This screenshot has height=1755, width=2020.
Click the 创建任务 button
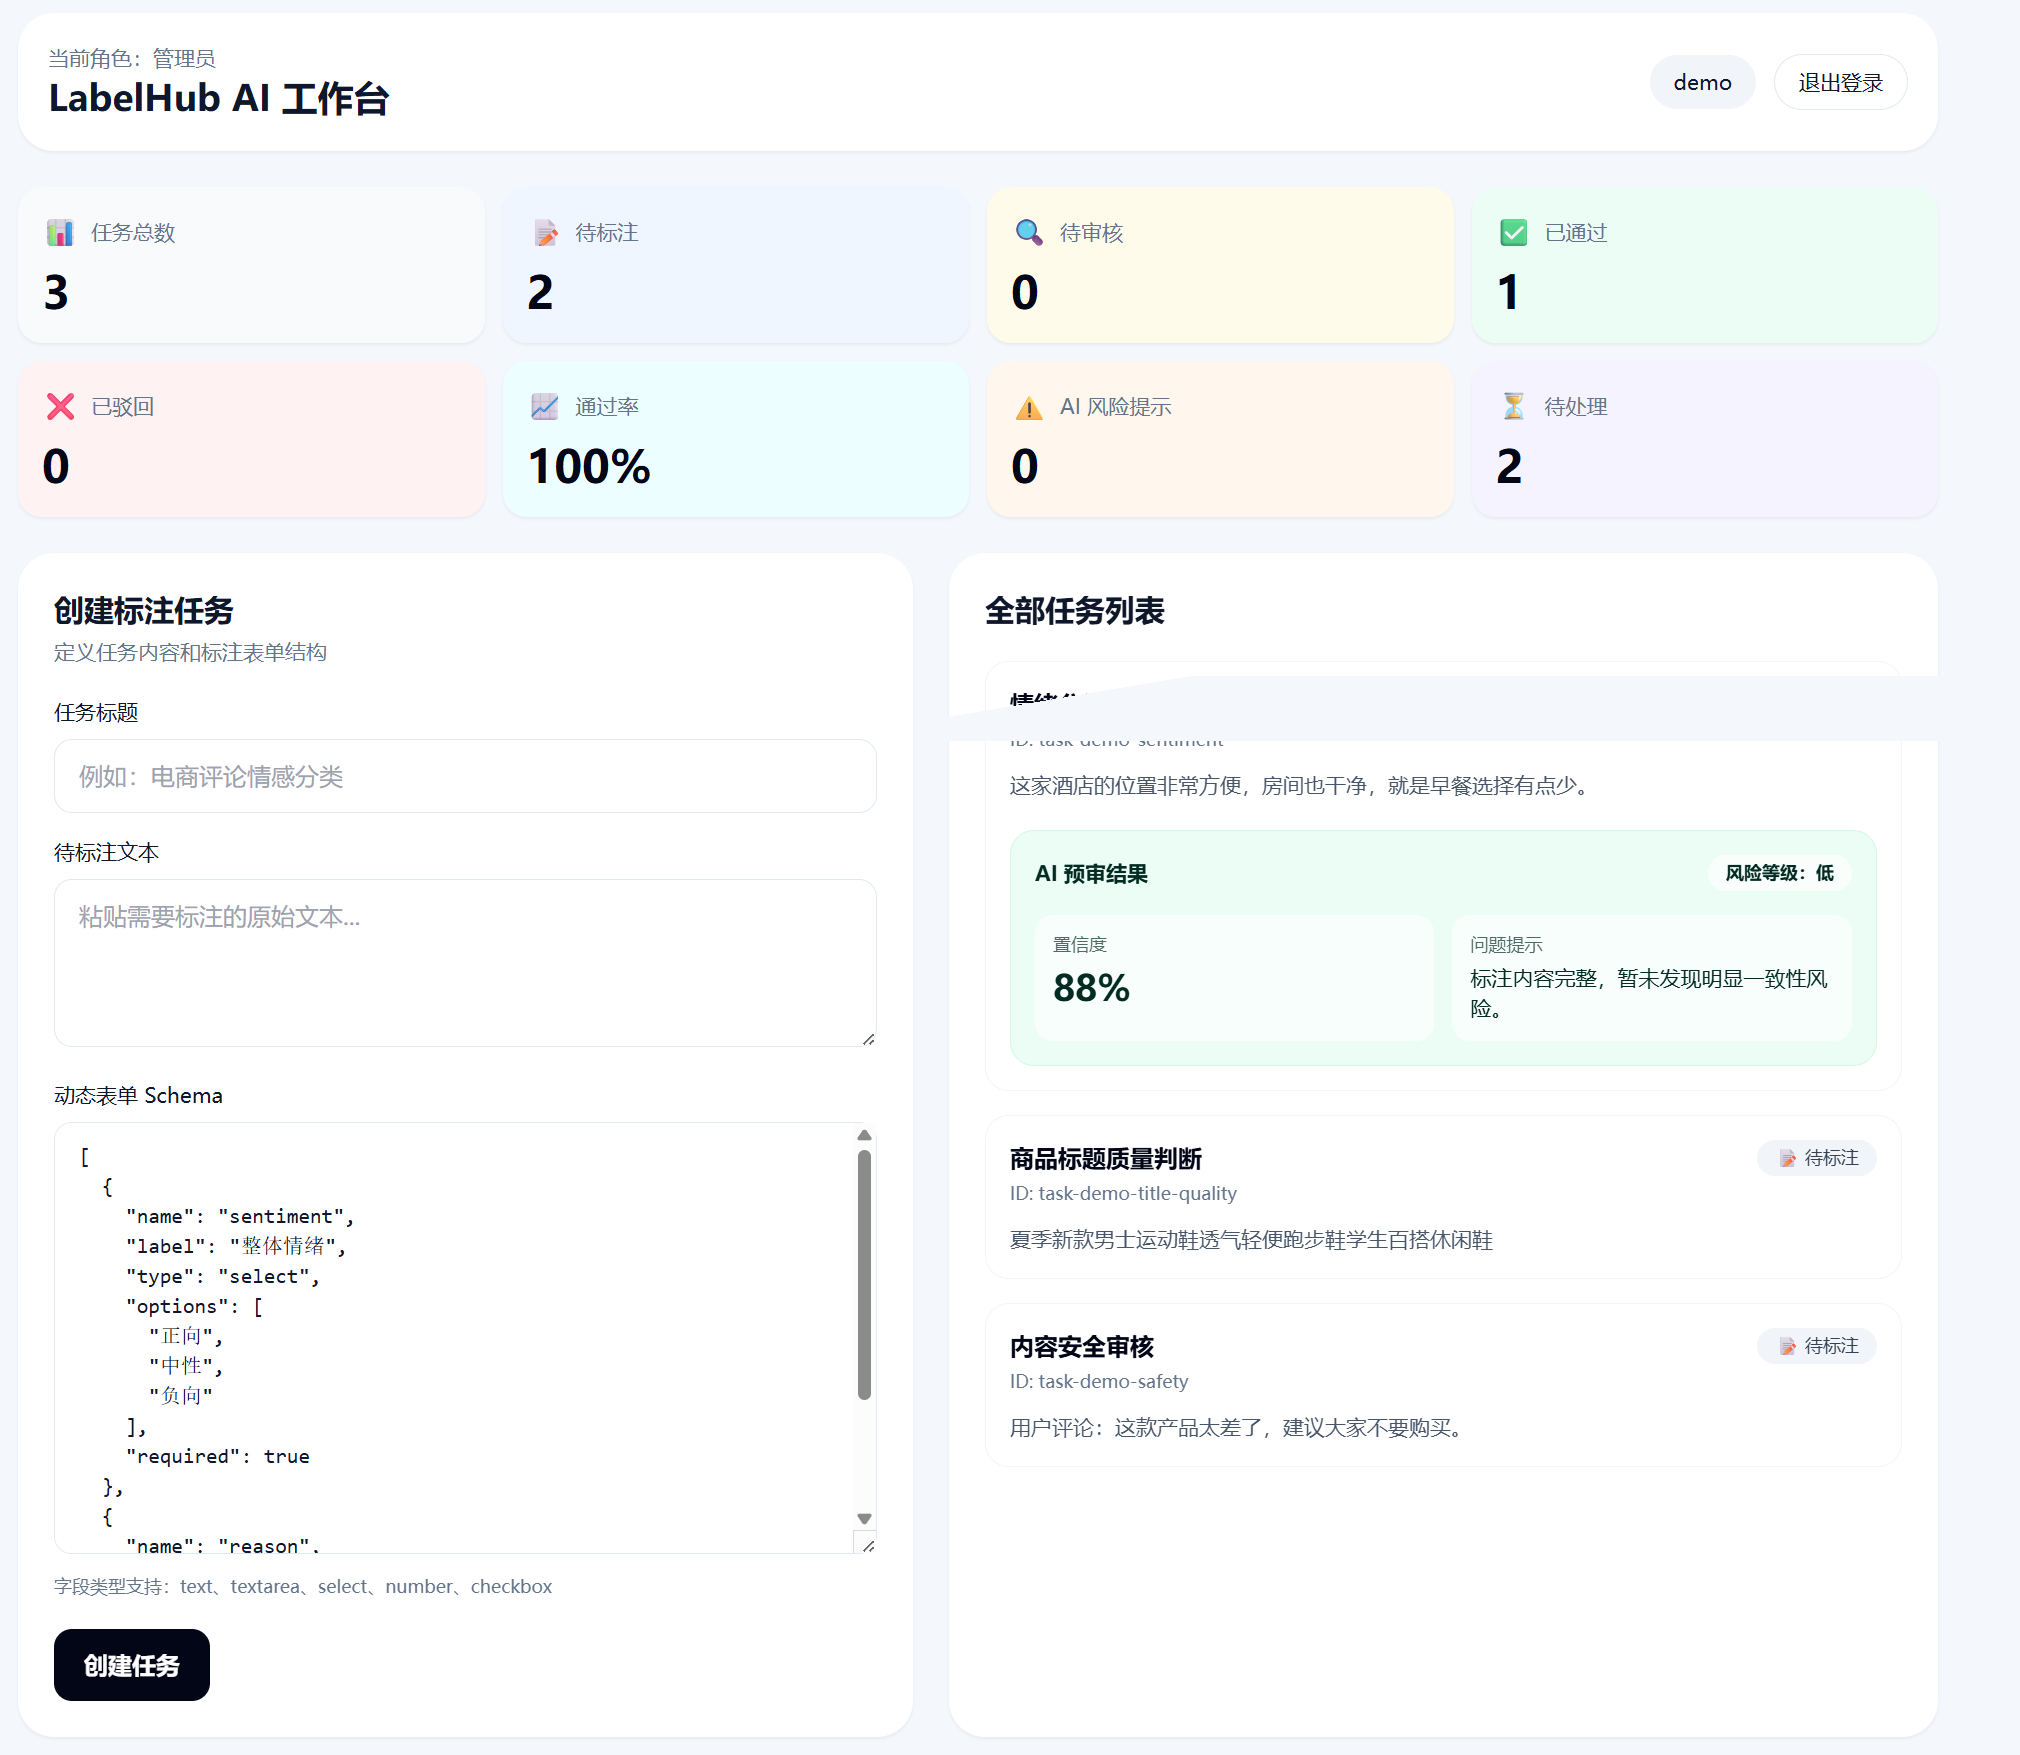click(132, 1665)
